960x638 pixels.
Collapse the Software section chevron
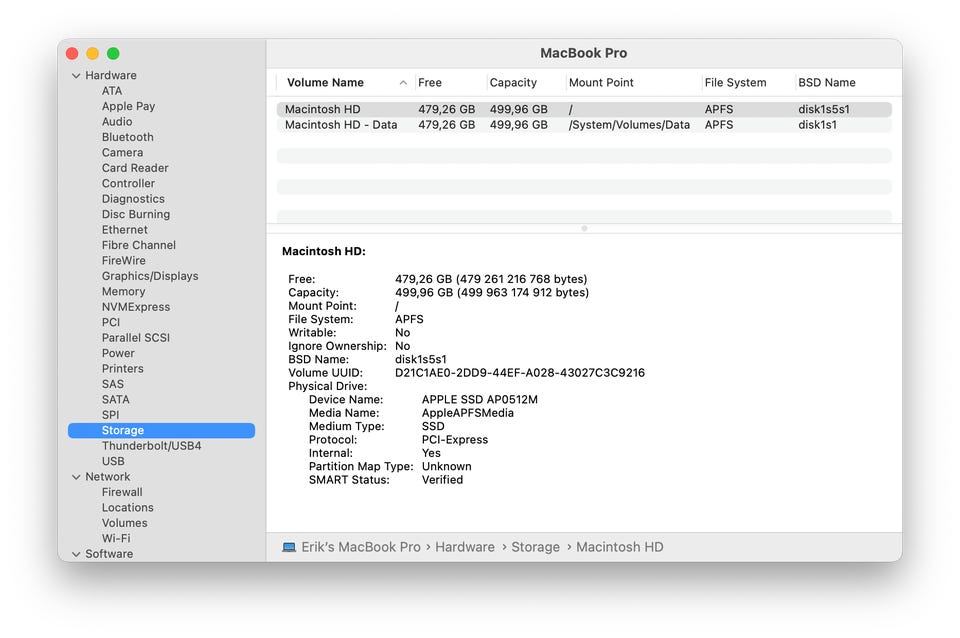76,554
